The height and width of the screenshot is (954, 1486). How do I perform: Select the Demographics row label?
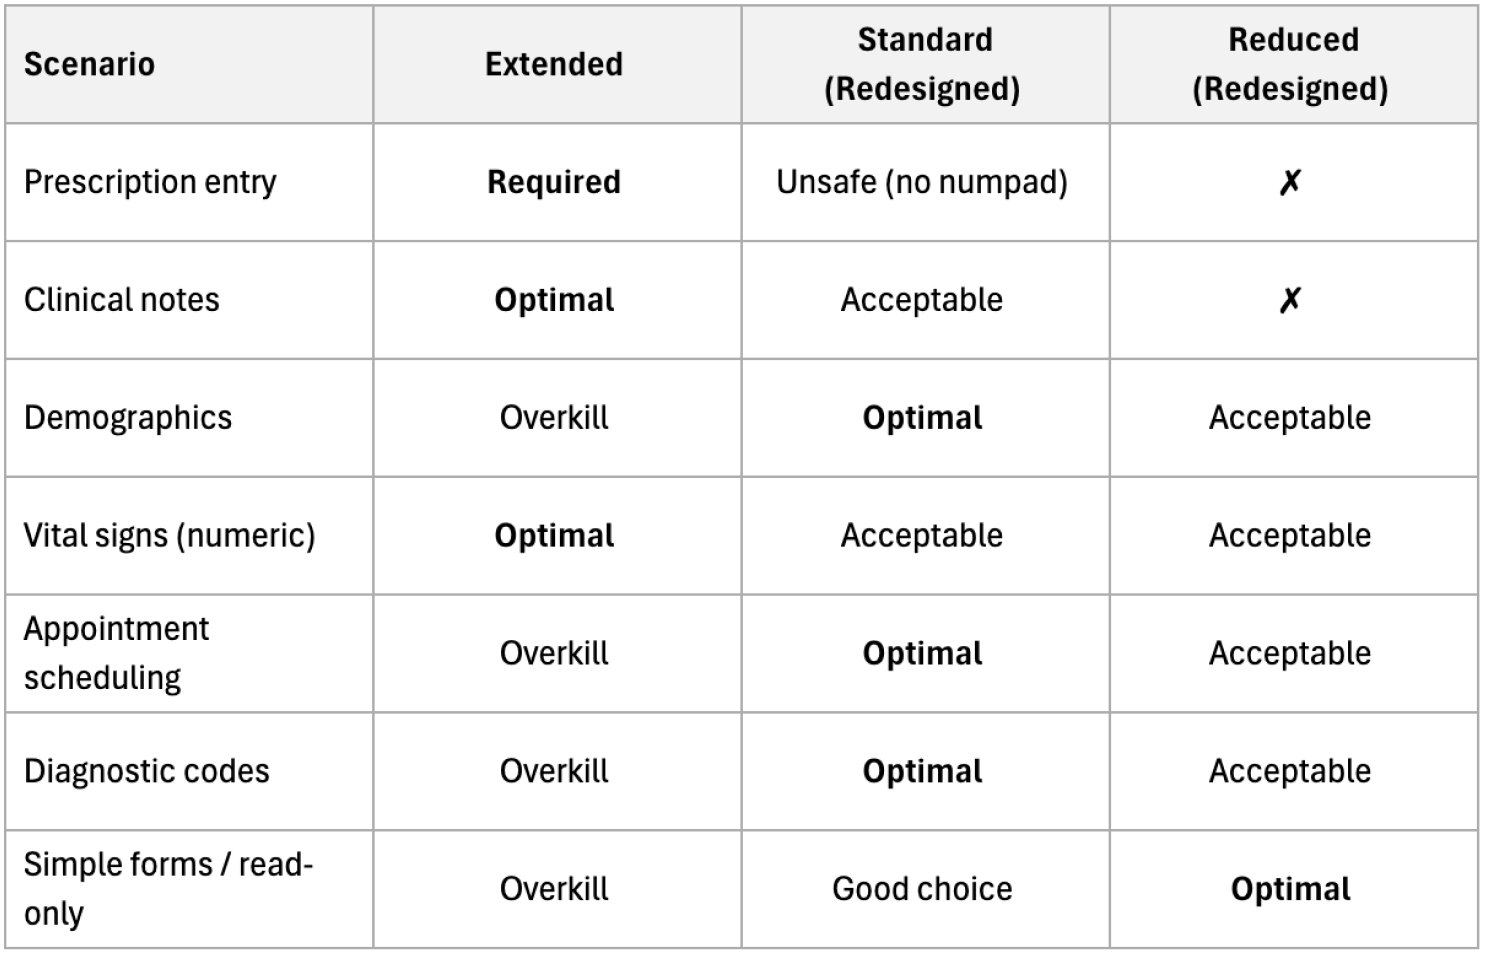pyautogui.click(x=128, y=418)
